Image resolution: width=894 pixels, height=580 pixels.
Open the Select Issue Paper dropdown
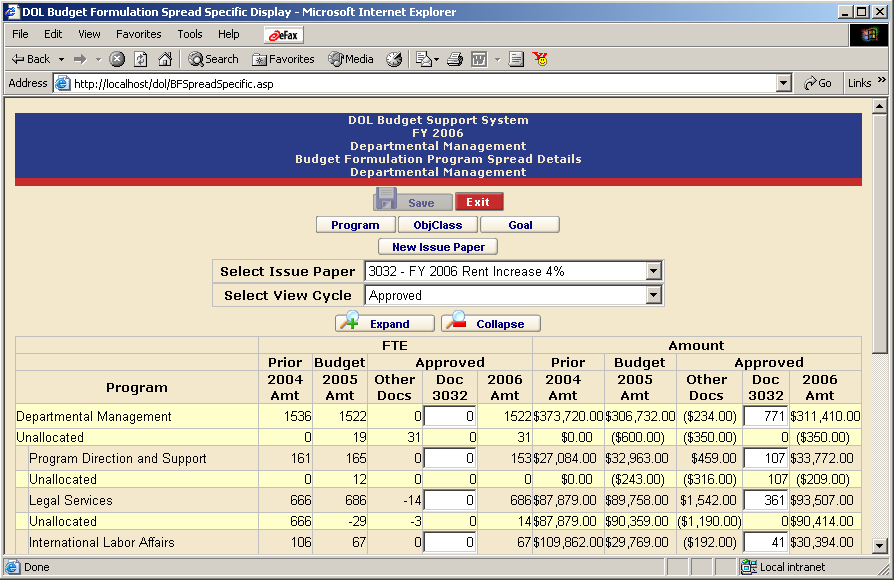(653, 271)
